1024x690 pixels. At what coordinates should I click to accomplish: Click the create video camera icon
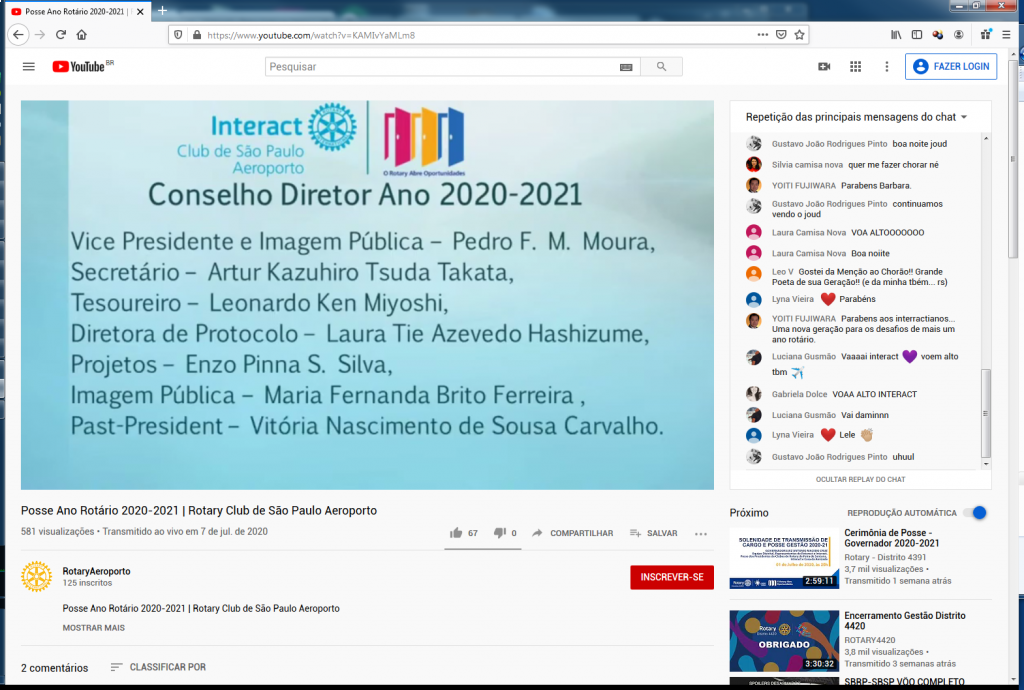(824, 67)
